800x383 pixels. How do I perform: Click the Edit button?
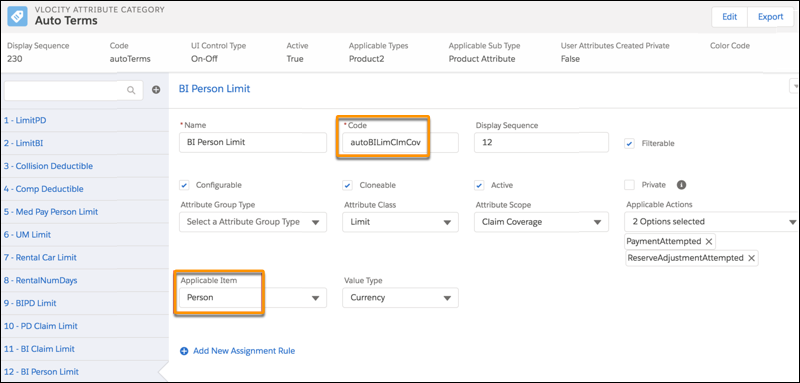point(730,17)
